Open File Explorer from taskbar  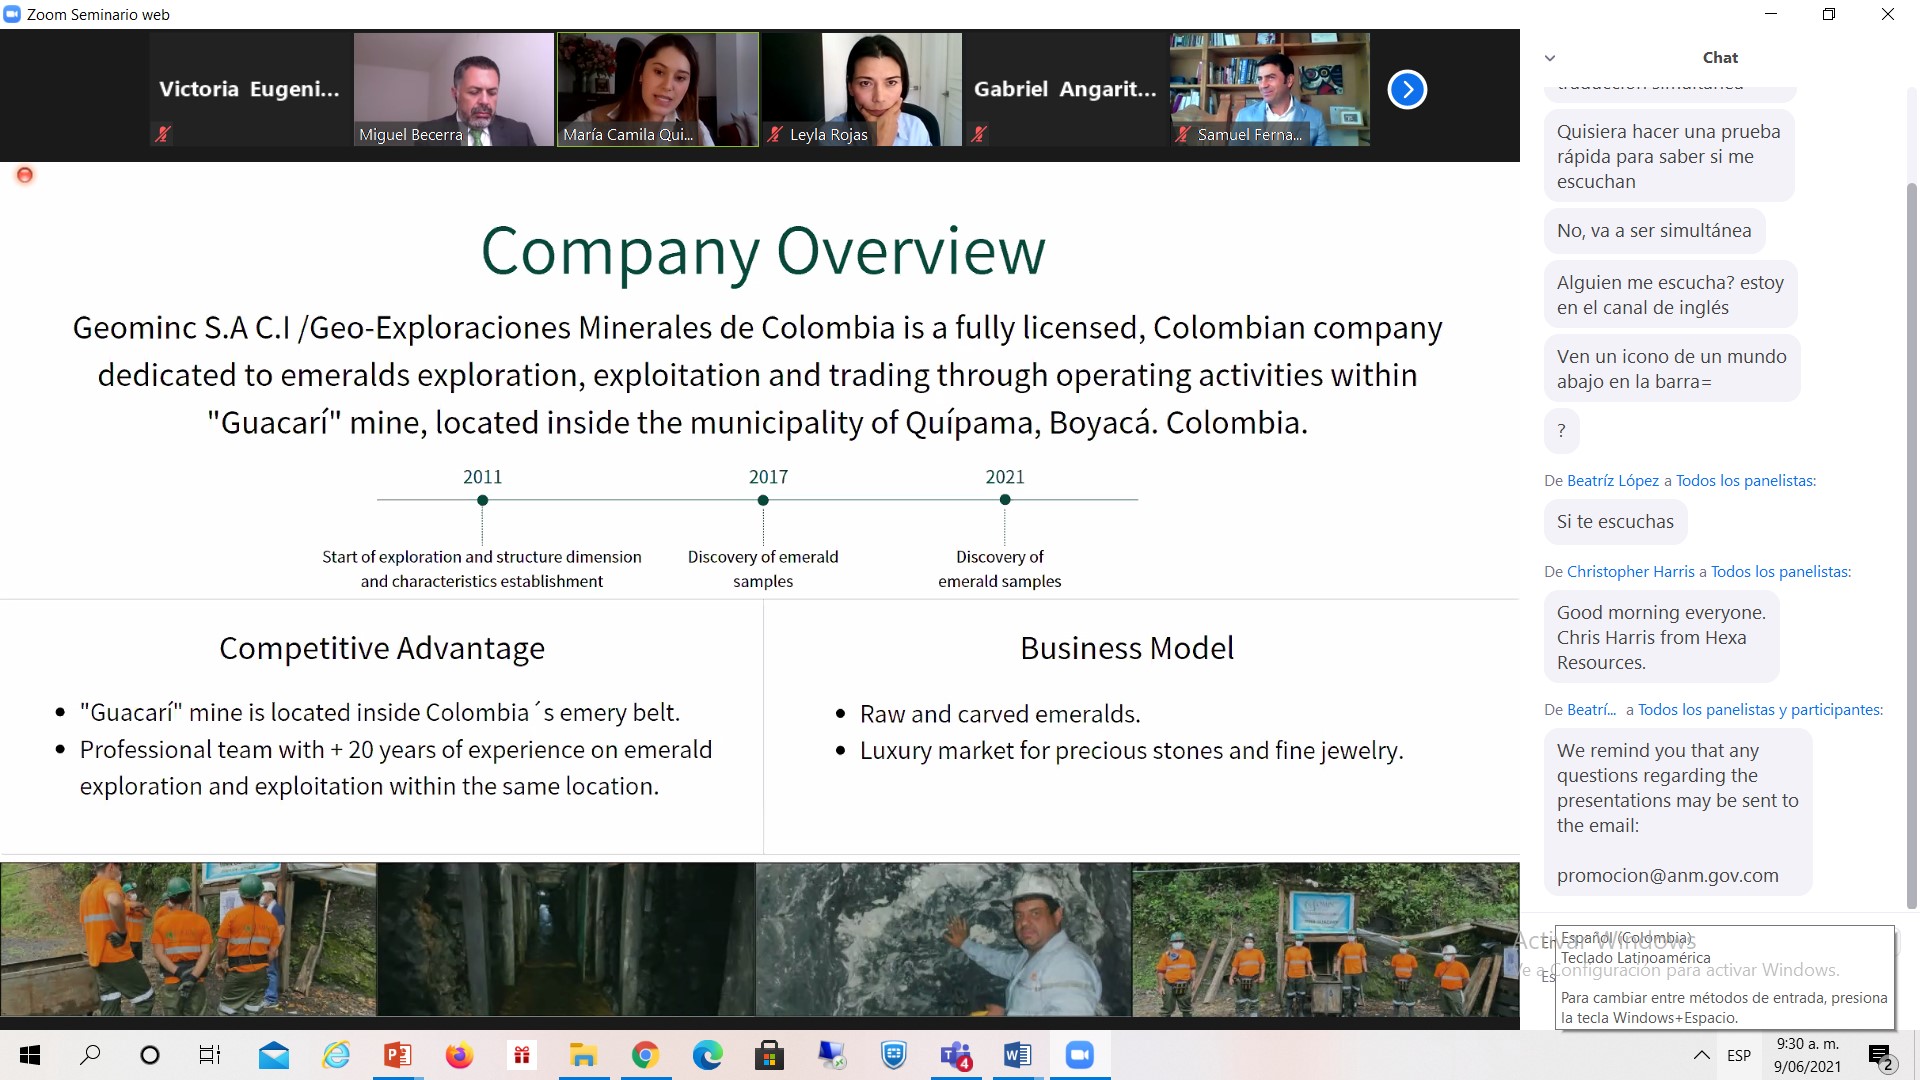[584, 1055]
